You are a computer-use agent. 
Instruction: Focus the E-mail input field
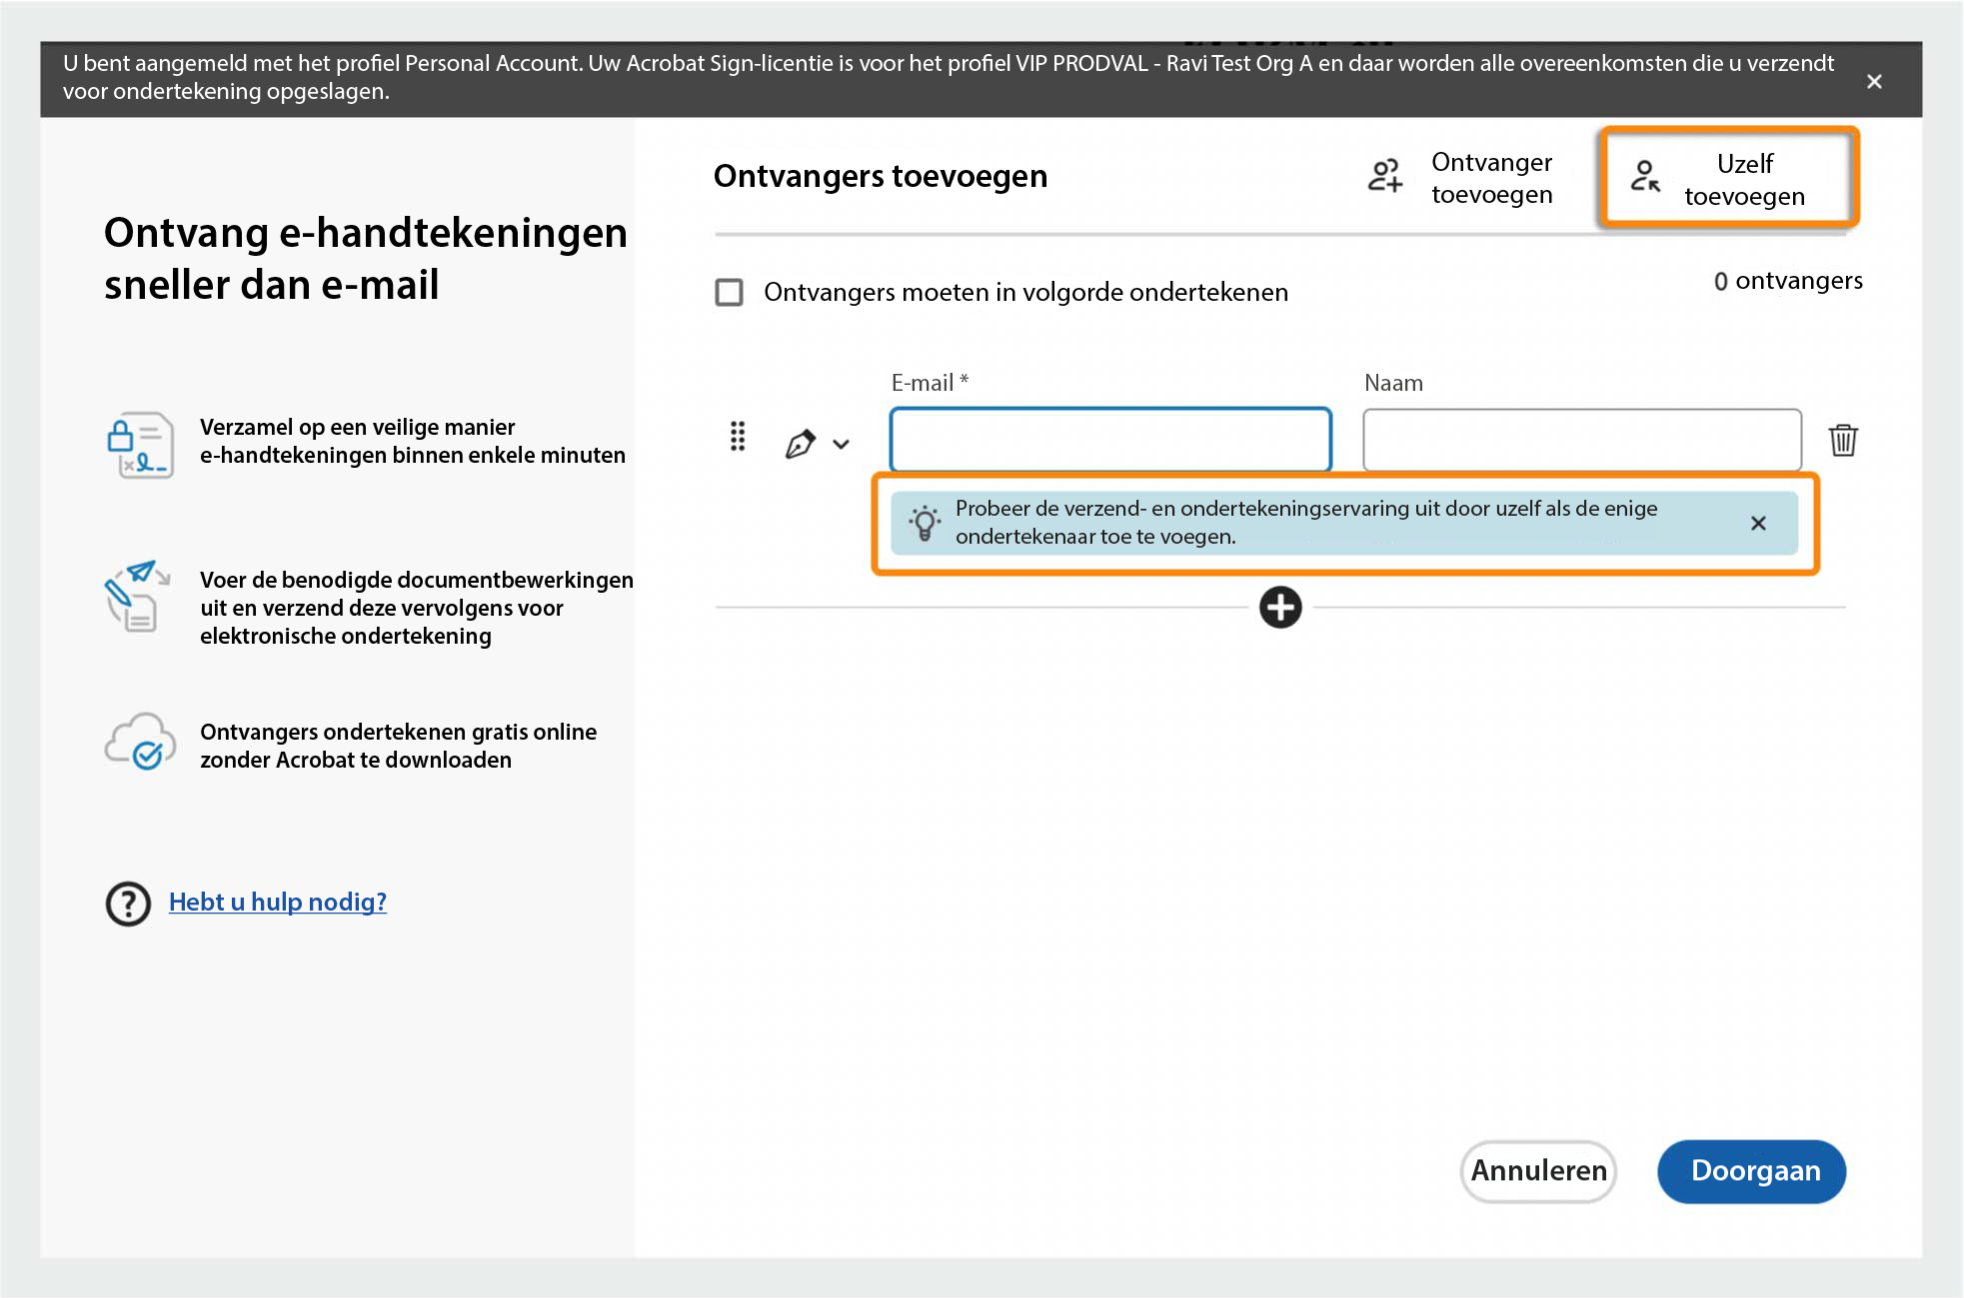tap(1110, 440)
